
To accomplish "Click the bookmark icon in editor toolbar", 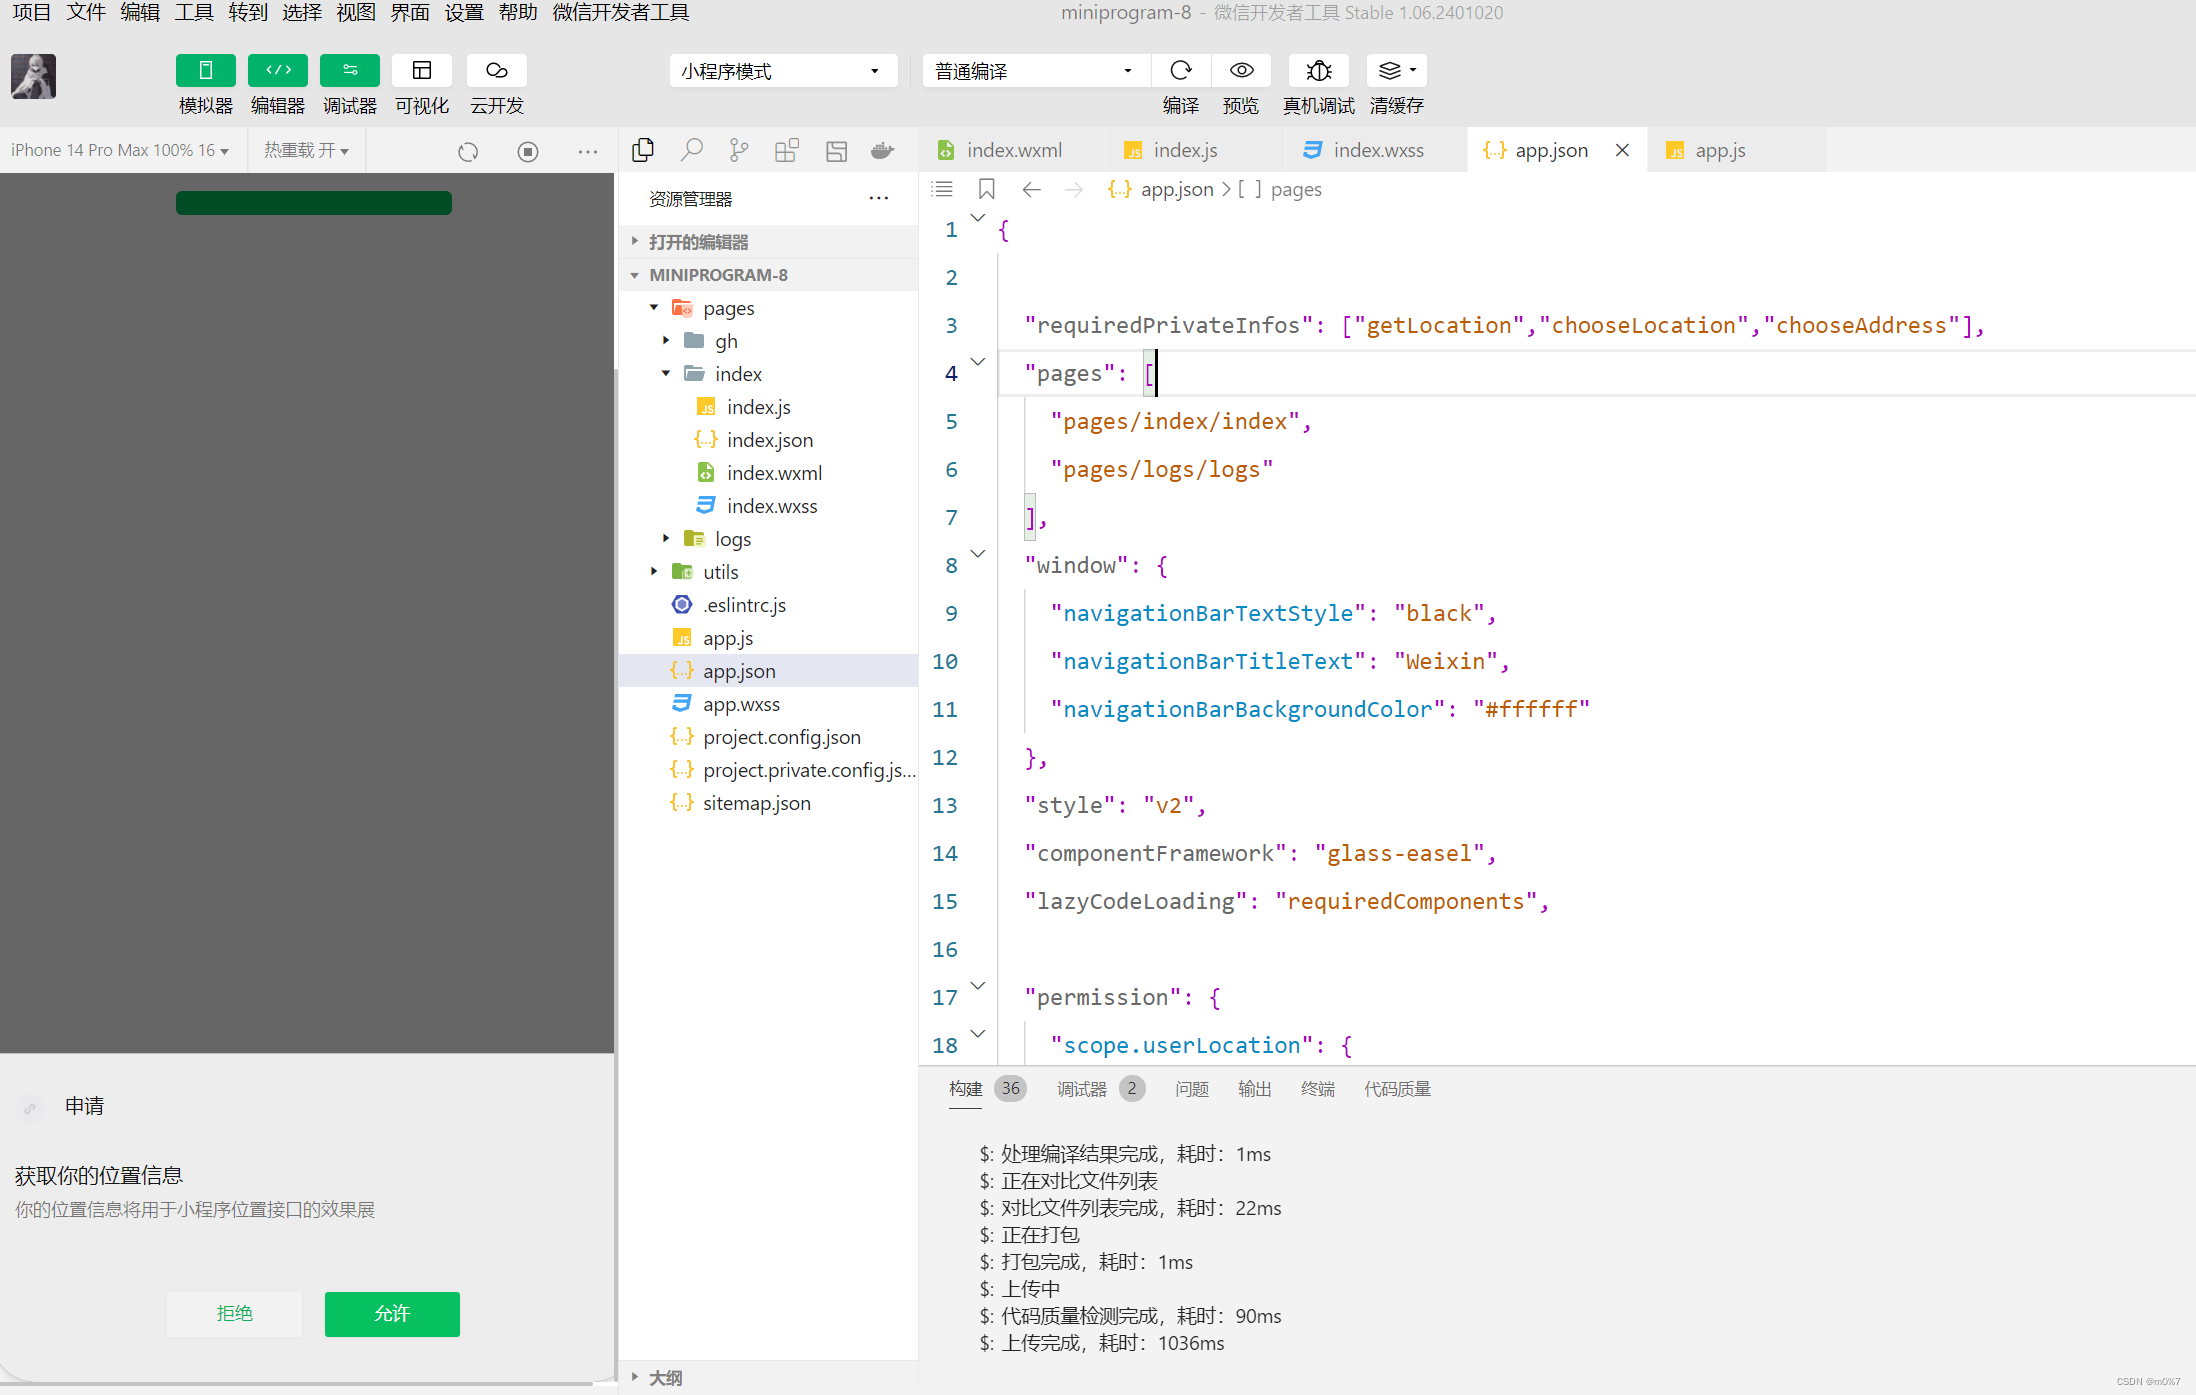I will click(x=986, y=189).
